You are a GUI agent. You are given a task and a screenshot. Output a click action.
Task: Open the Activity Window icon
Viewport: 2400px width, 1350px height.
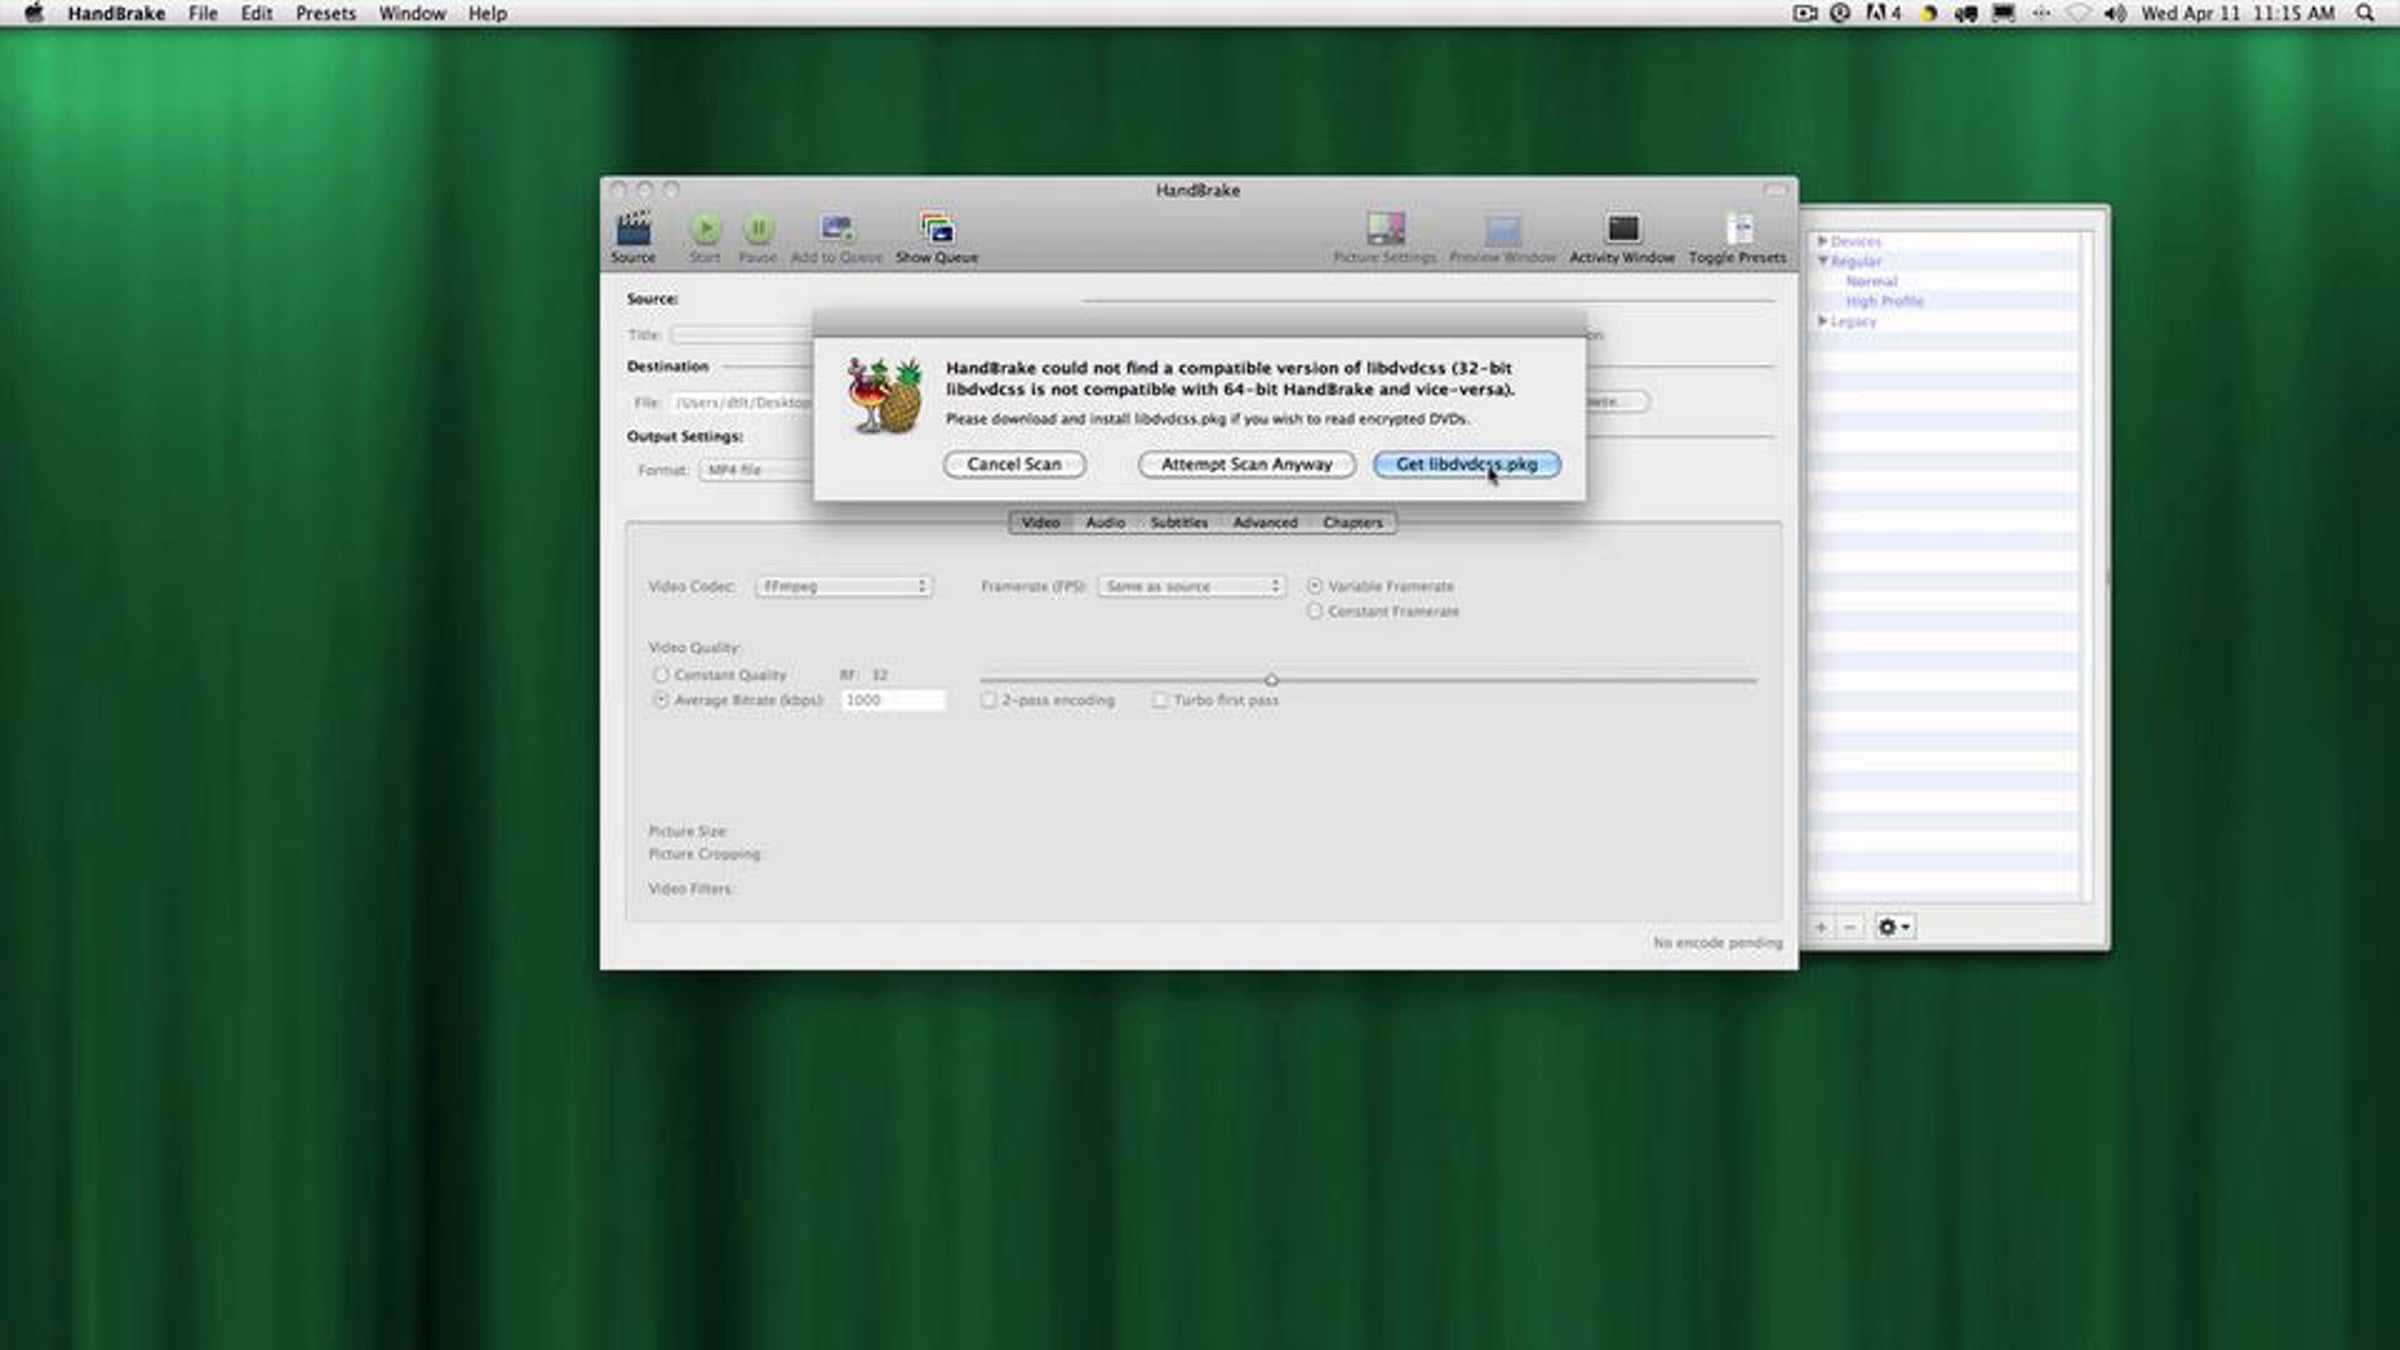[1622, 230]
